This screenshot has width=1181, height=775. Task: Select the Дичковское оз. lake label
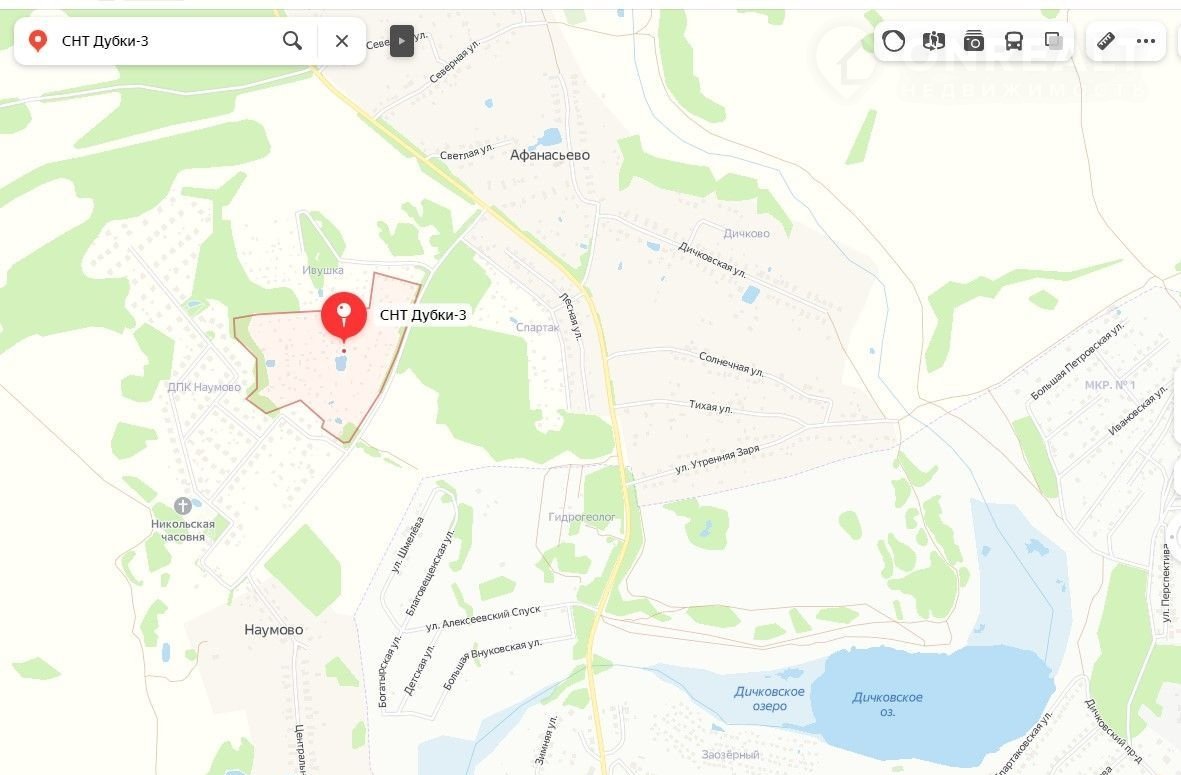click(887, 704)
